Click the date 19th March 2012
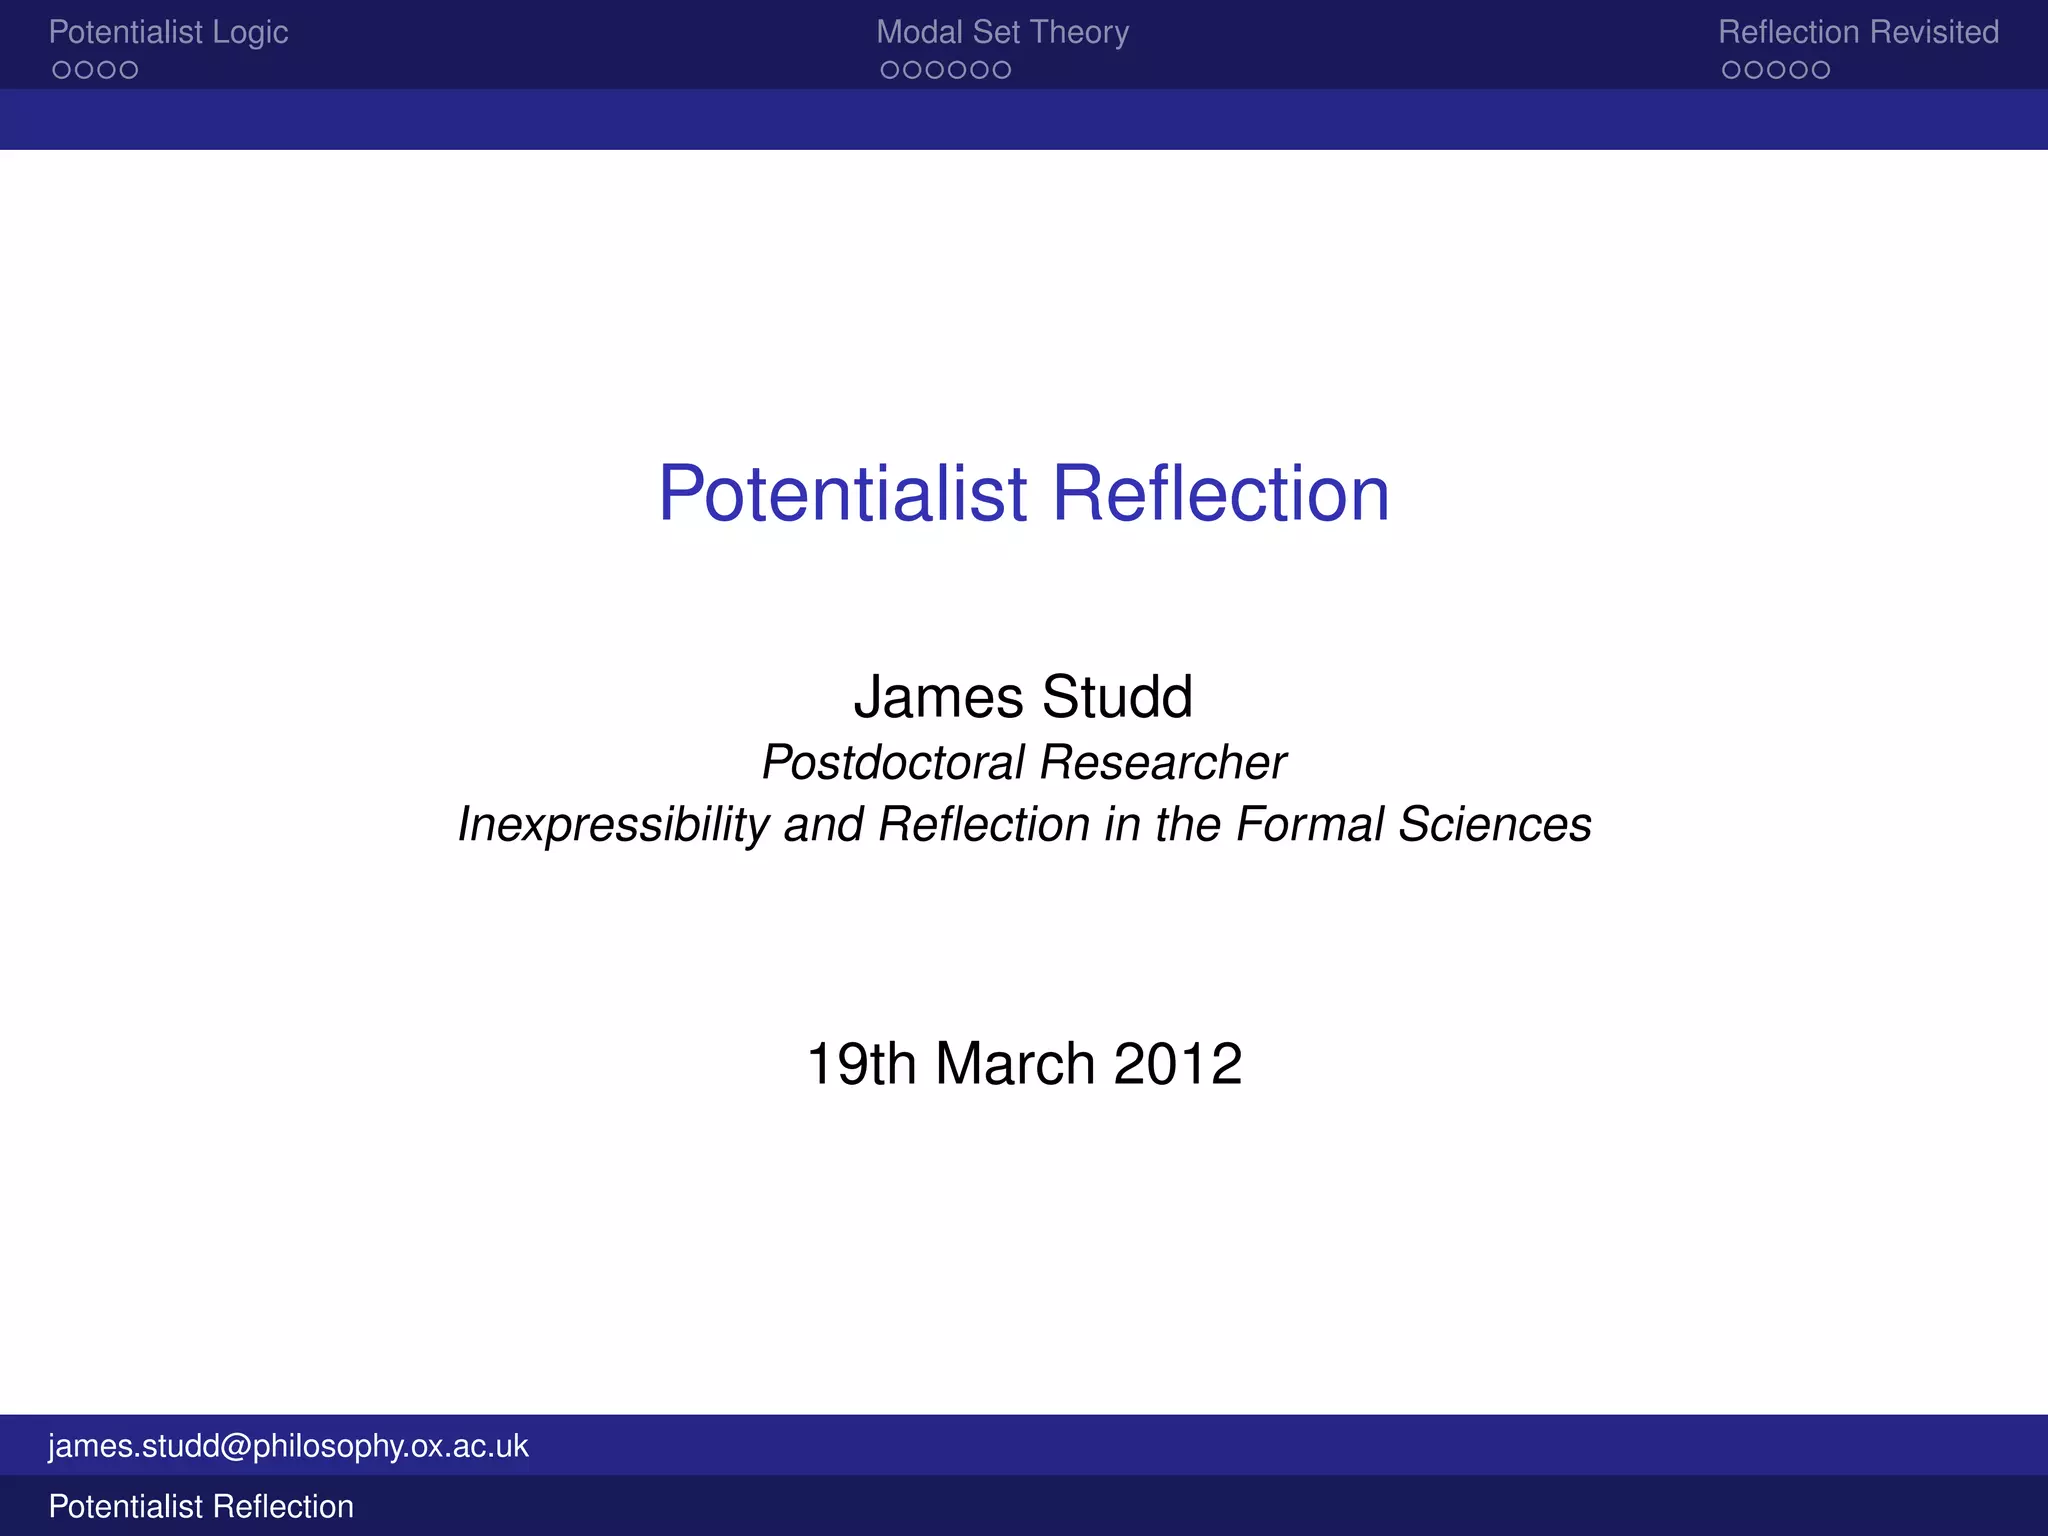This screenshot has width=2048, height=1536. 1023,1062
